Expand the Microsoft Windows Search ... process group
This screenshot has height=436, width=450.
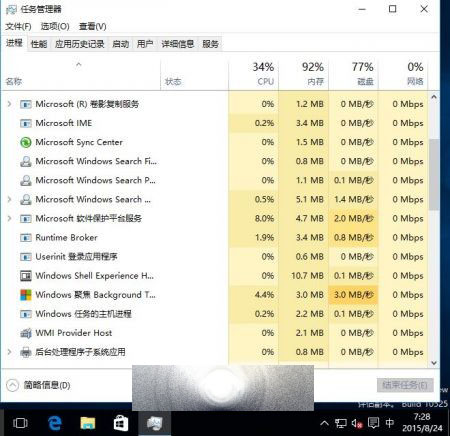9,199
